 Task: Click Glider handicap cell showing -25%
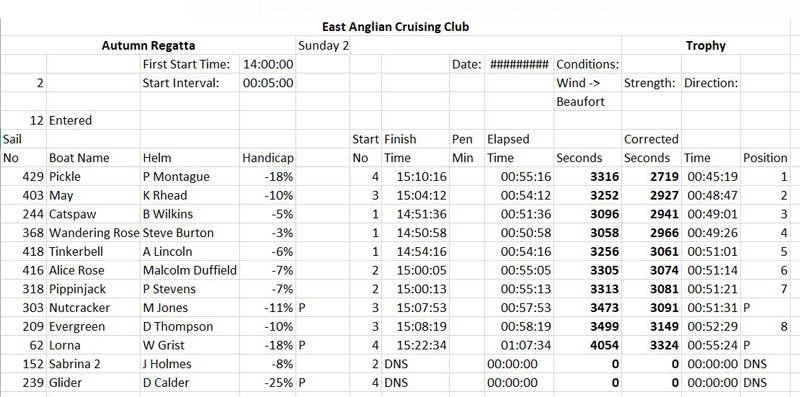pyautogui.click(x=268, y=383)
